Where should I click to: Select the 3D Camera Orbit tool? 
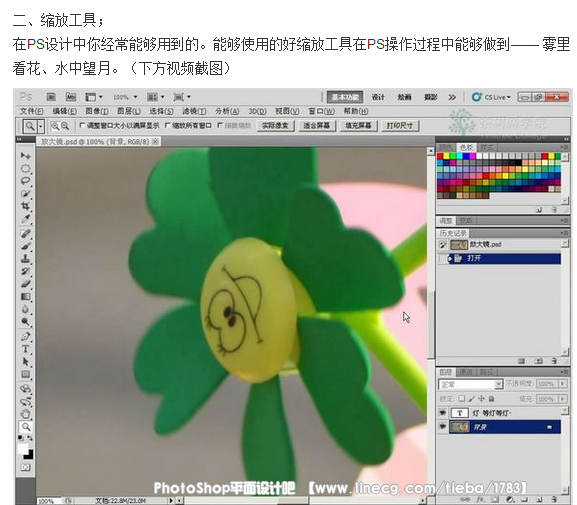point(25,401)
